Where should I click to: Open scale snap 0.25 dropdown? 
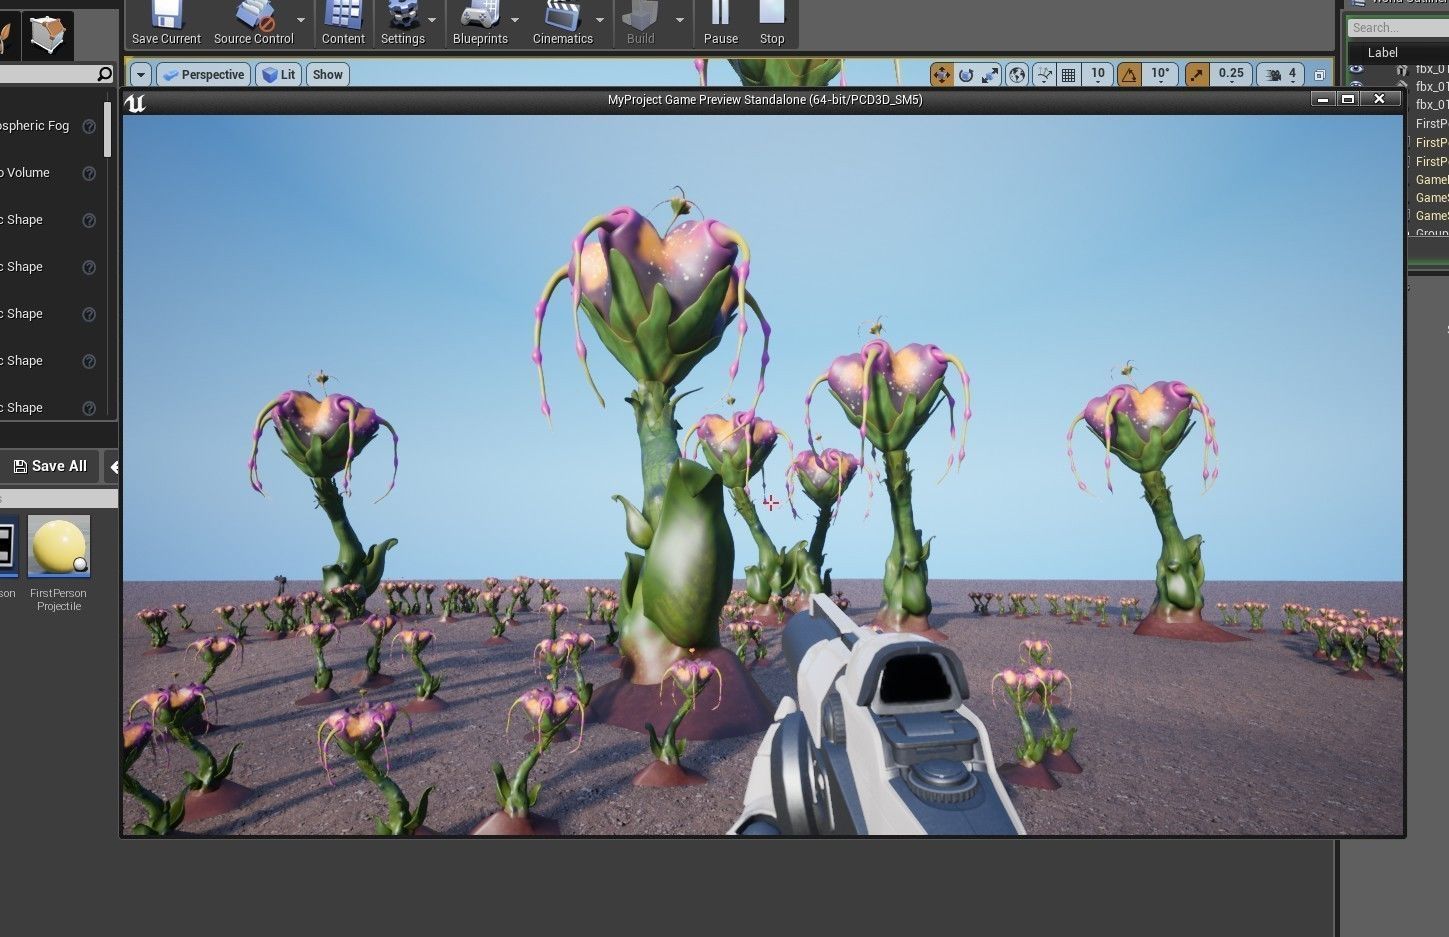[x=1232, y=75]
